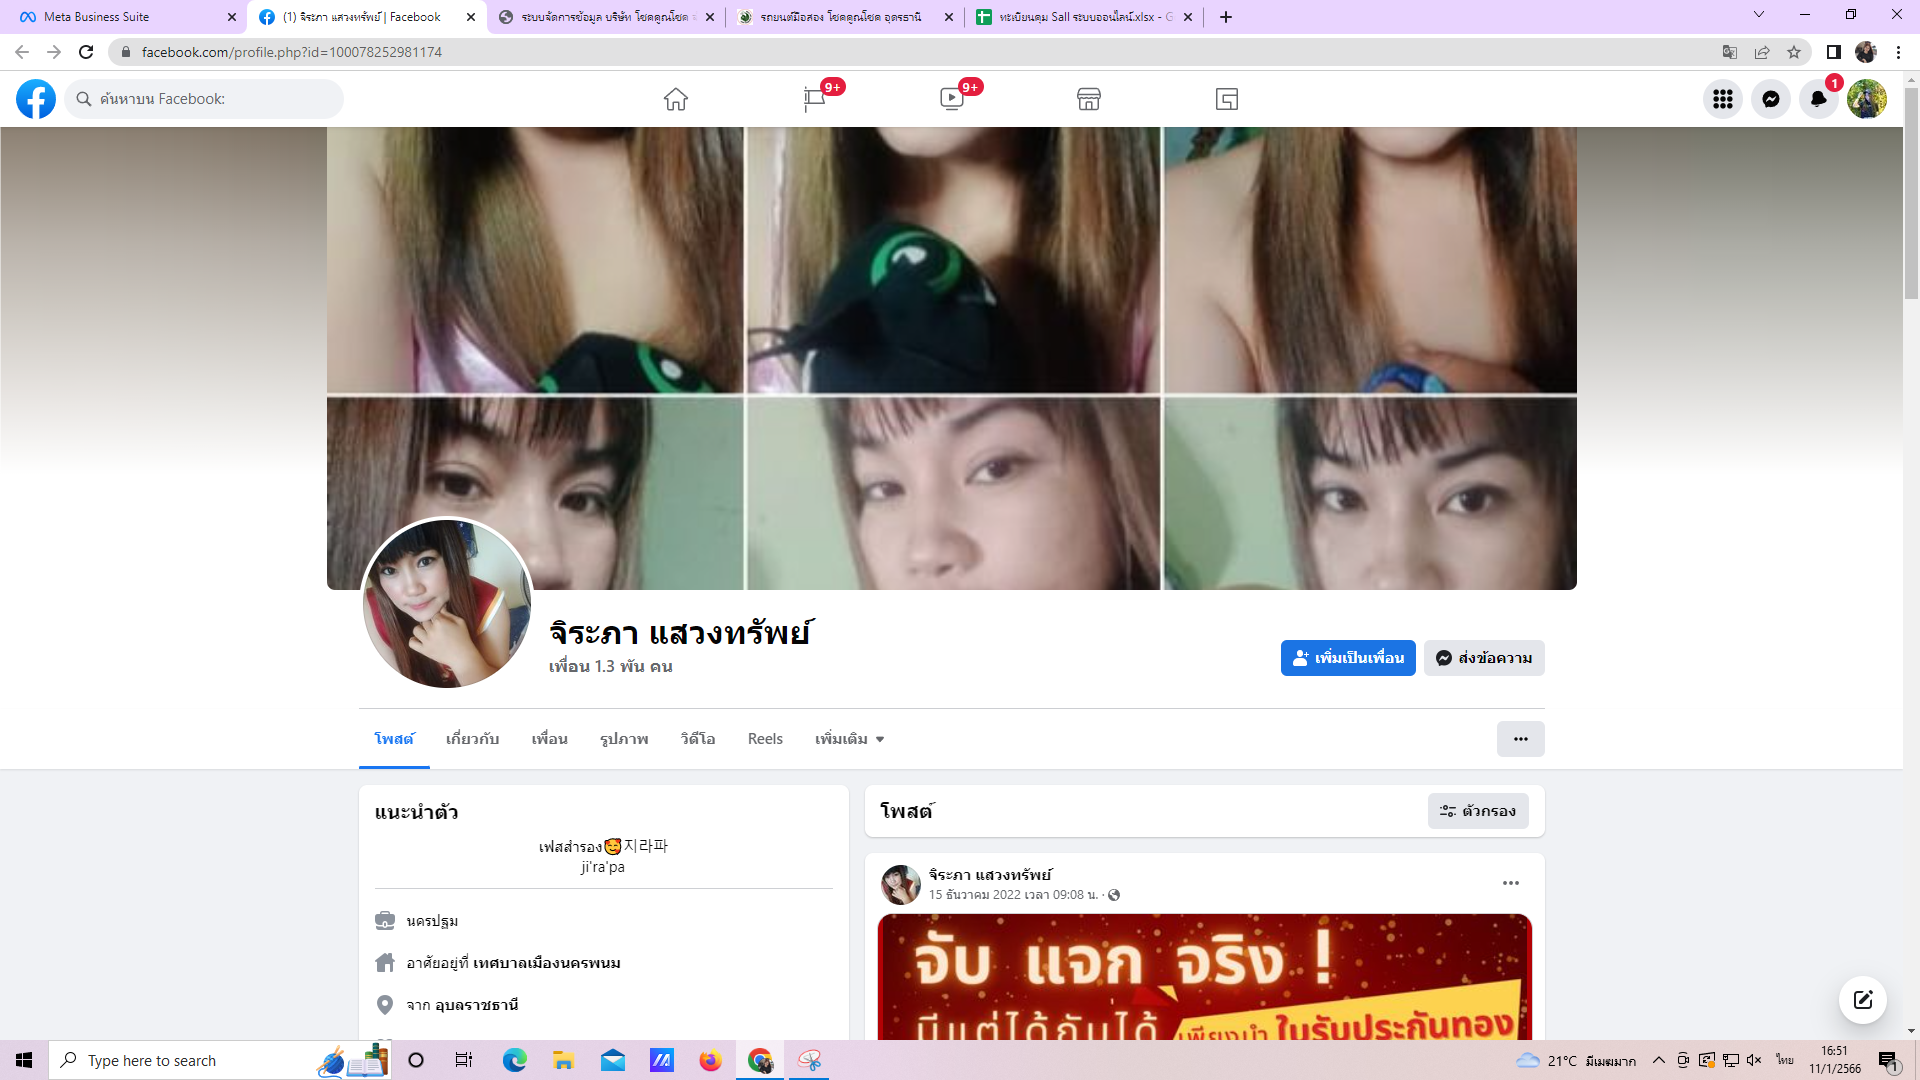1920x1080 pixels.
Task: Switch to the รูปภาพ tab
Action: coord(624,739)
